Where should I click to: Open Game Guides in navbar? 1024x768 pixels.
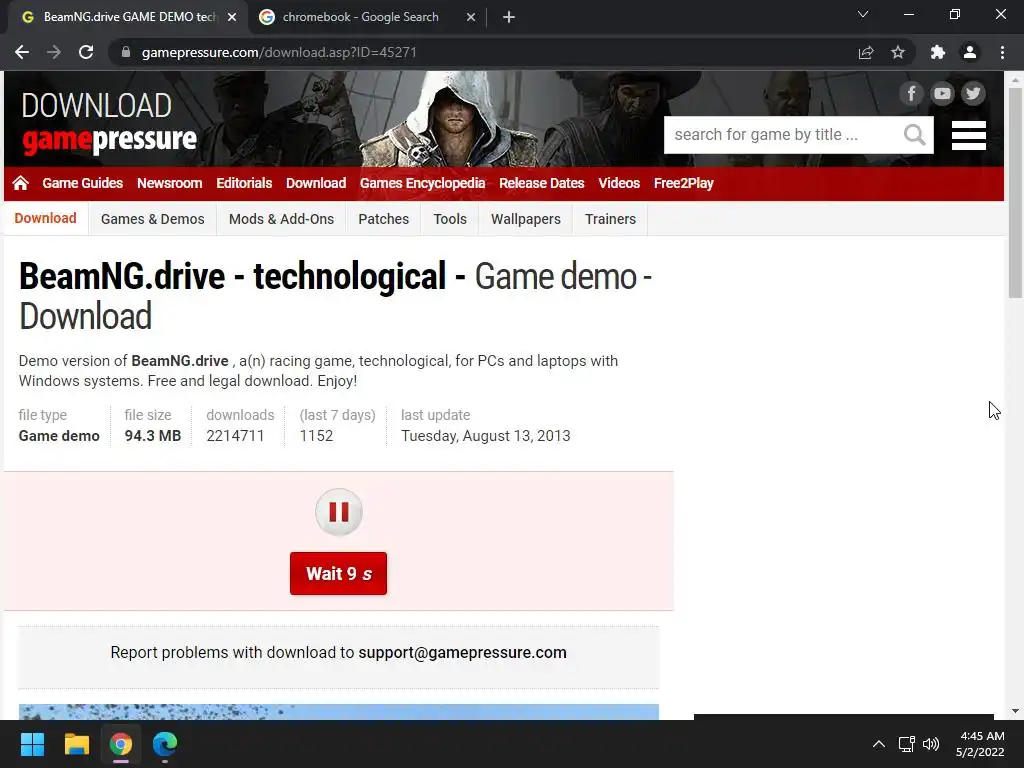[82, 184]
